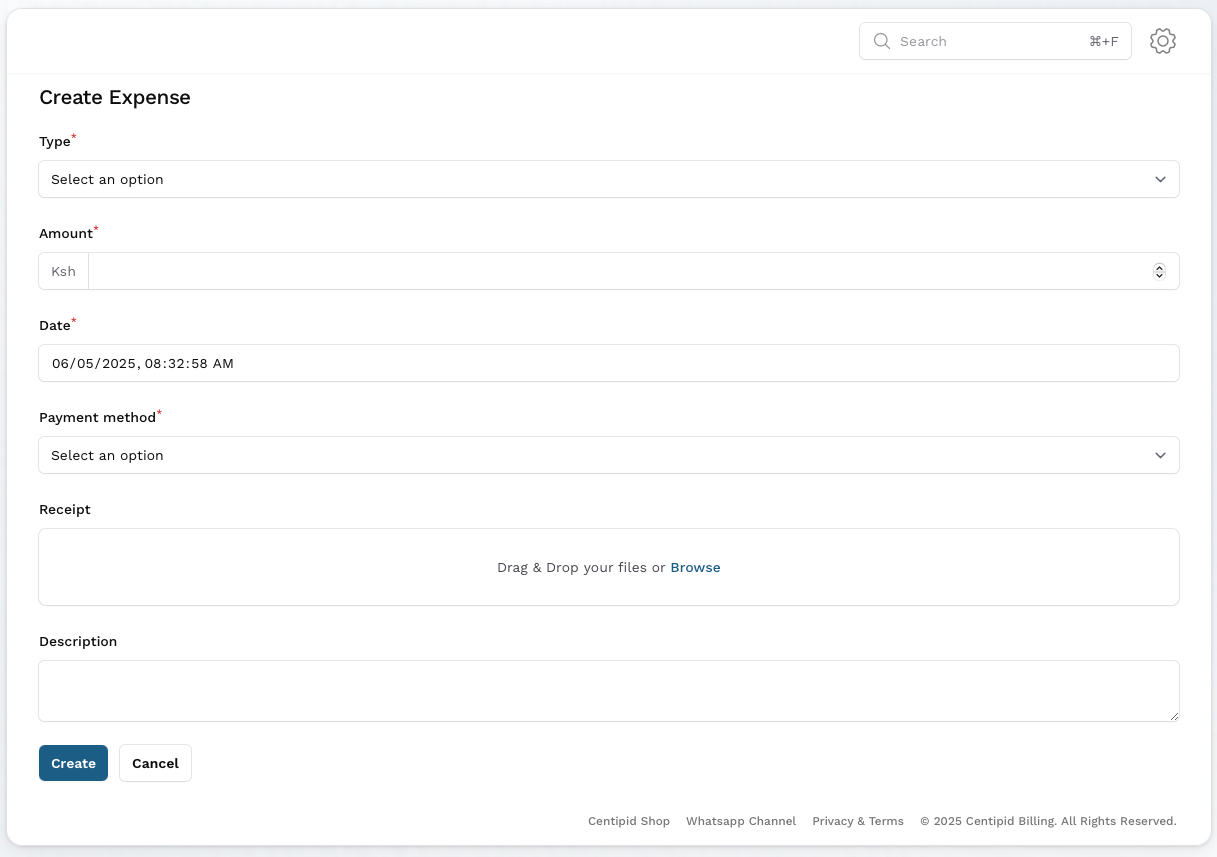
Task: Click the Browse link for receipt upload
Action: pos(695,567)
